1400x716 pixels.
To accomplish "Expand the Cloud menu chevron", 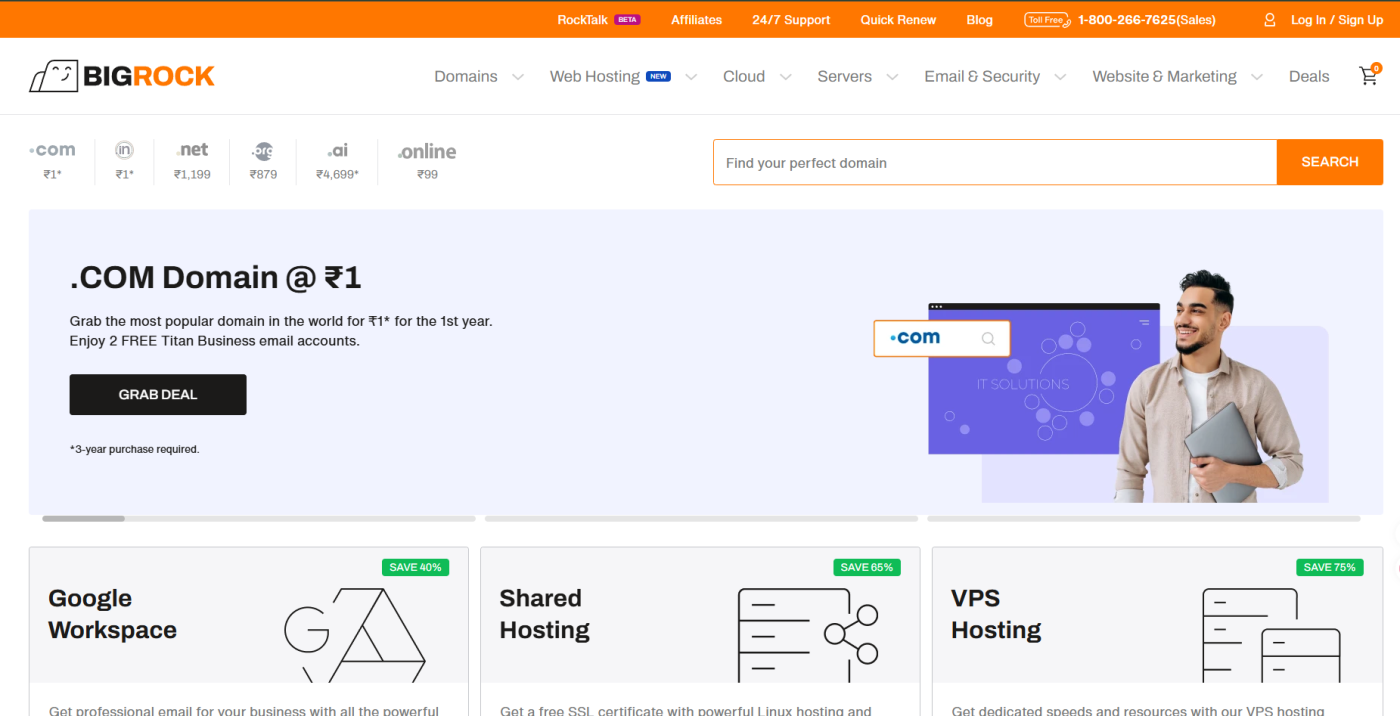I will tap(785, 77).
